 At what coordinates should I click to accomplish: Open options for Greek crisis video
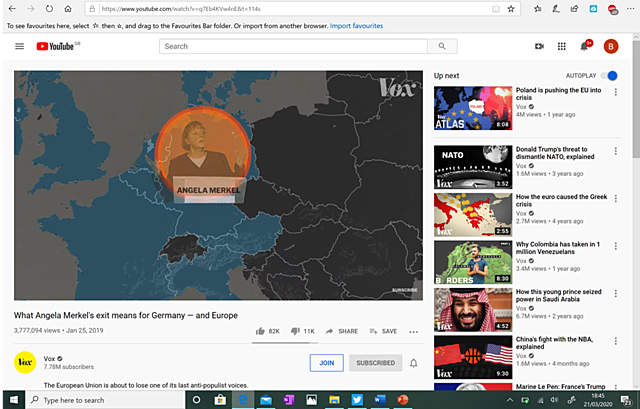(616, 199)
